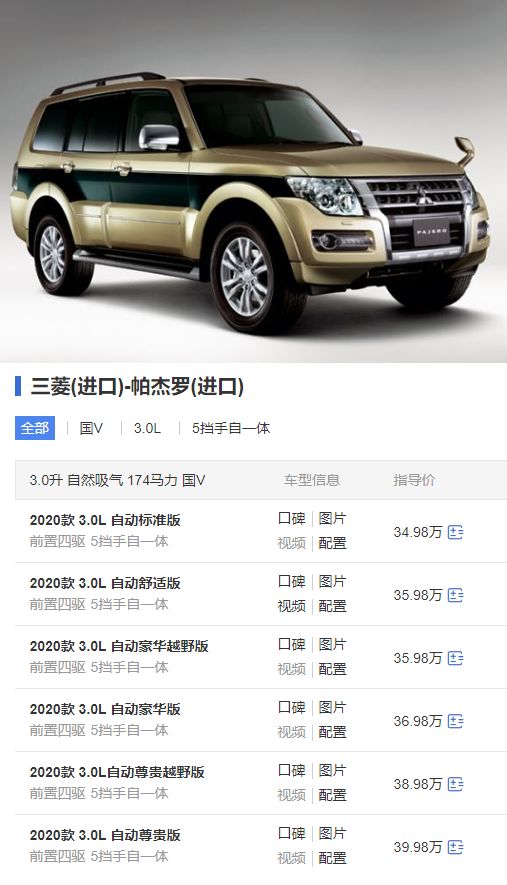The image size is (507, 885).
Task: View 口碑 for 自动标准版
Action: pos(292,519)
